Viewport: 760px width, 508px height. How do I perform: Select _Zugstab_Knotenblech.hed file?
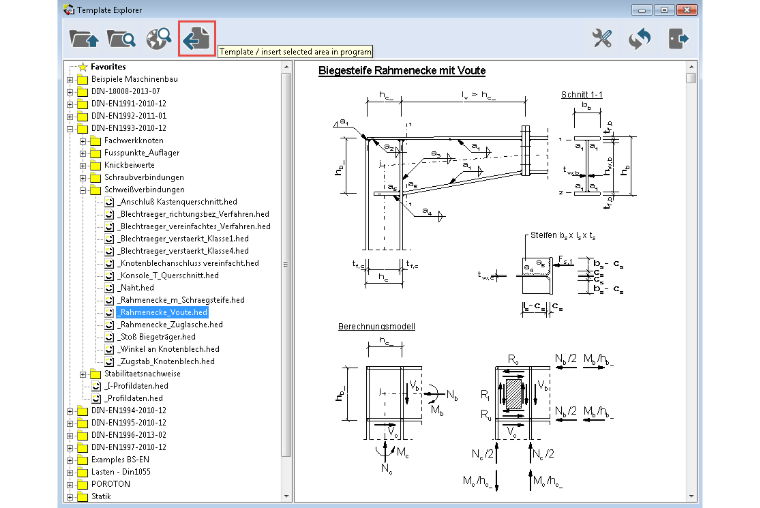(x=166, y=361)
